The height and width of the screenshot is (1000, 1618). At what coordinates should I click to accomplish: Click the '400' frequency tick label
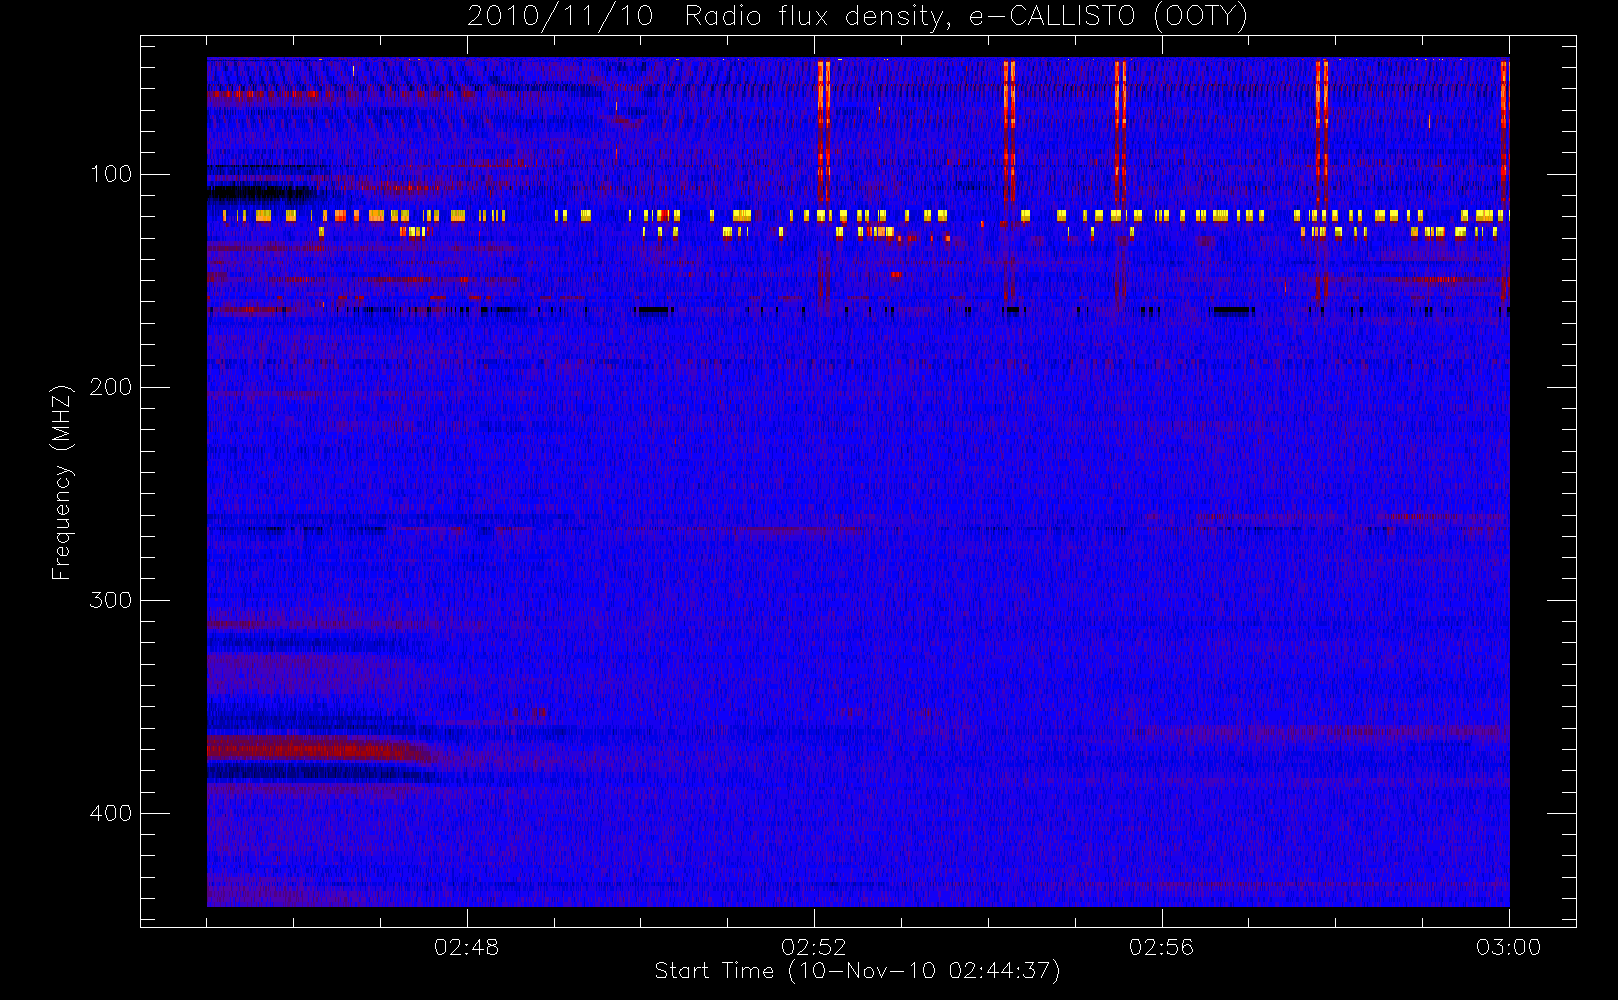110,813
